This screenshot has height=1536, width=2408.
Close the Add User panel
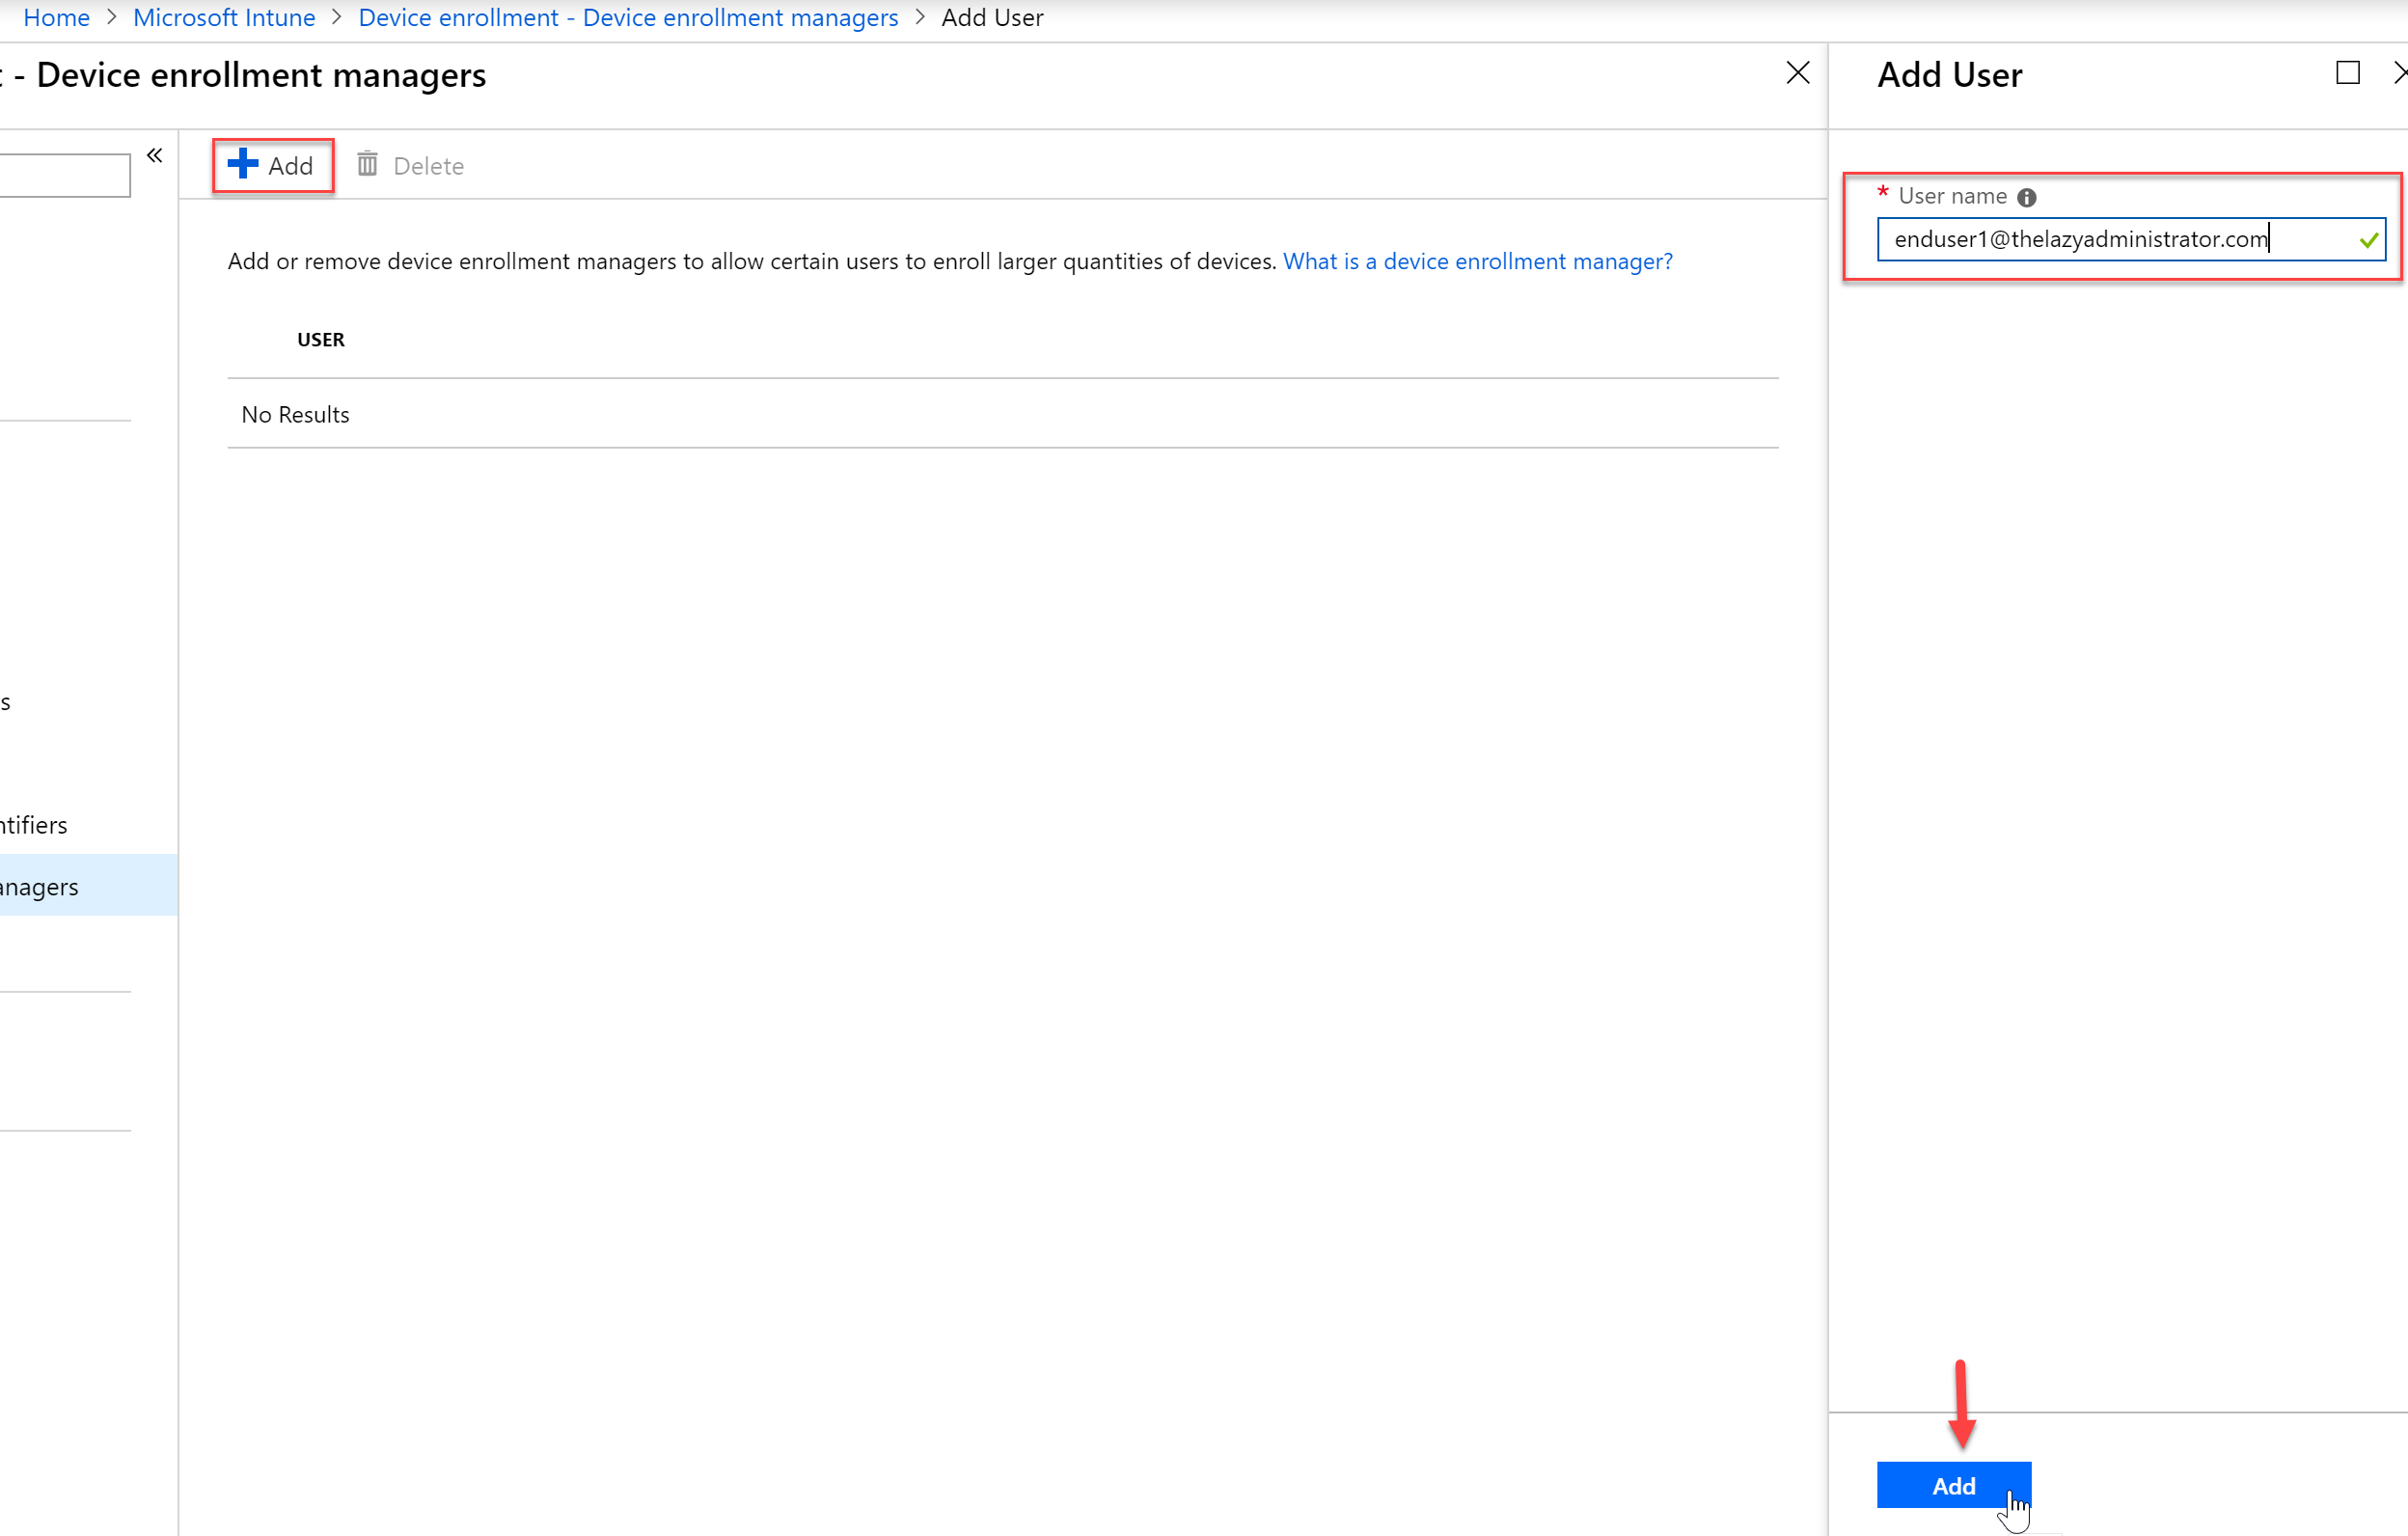[x=2399, y=73]
